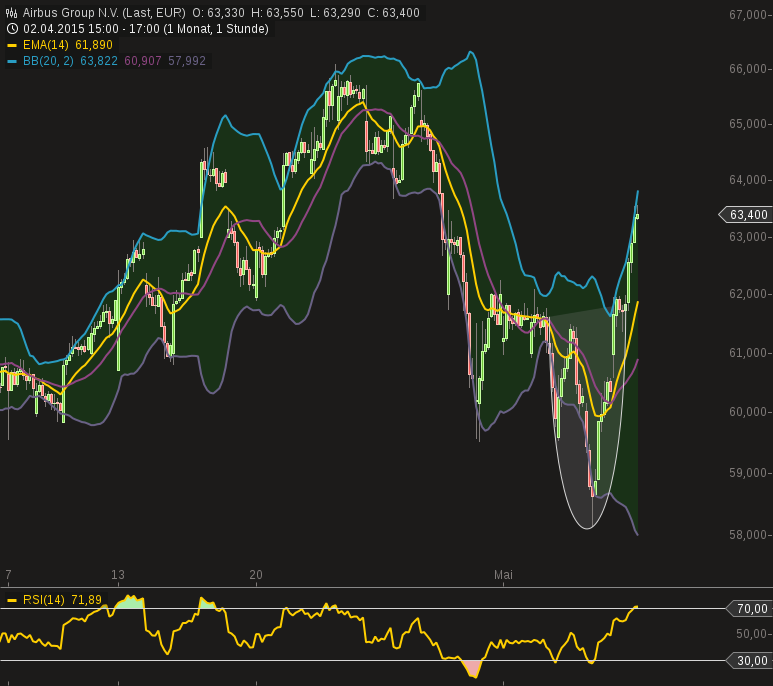
Task: Click the yellow EMA(14) legend marker
Action: pos(12,45)
